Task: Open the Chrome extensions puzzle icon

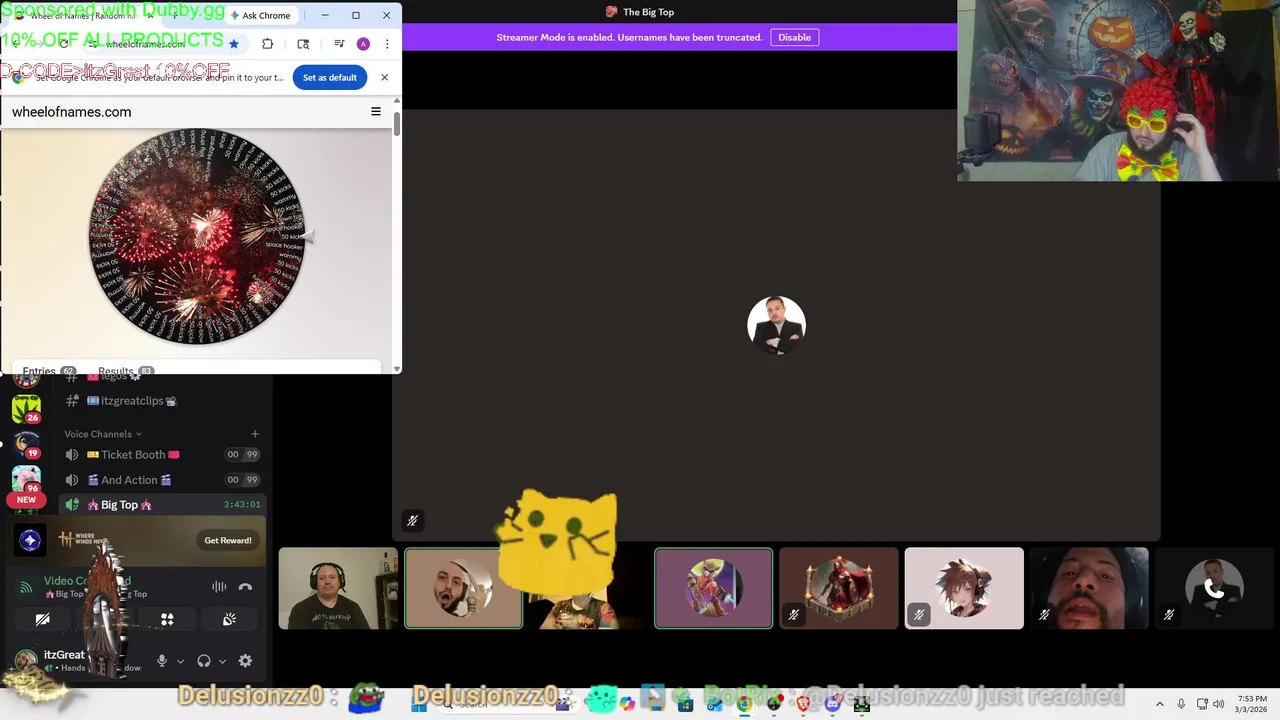Action: point(267,44)
